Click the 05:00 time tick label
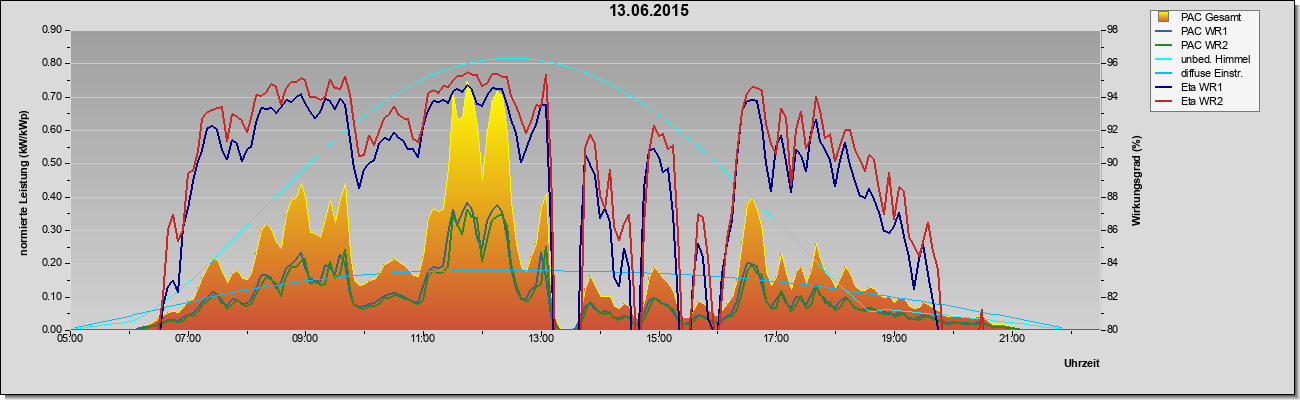Screen dimensions: 1300x400 click(x=70, y=339)
